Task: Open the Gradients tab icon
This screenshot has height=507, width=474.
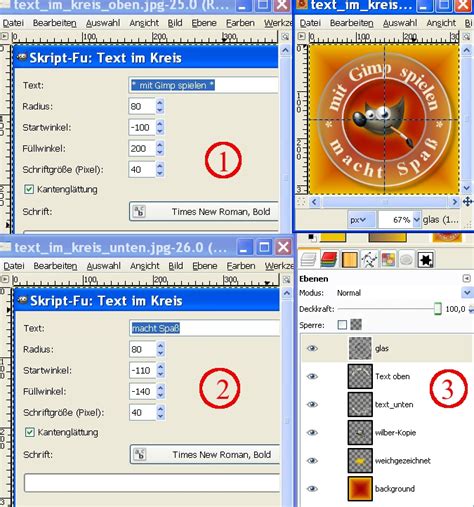Action: pyautogui.click(x=349, y=259)
